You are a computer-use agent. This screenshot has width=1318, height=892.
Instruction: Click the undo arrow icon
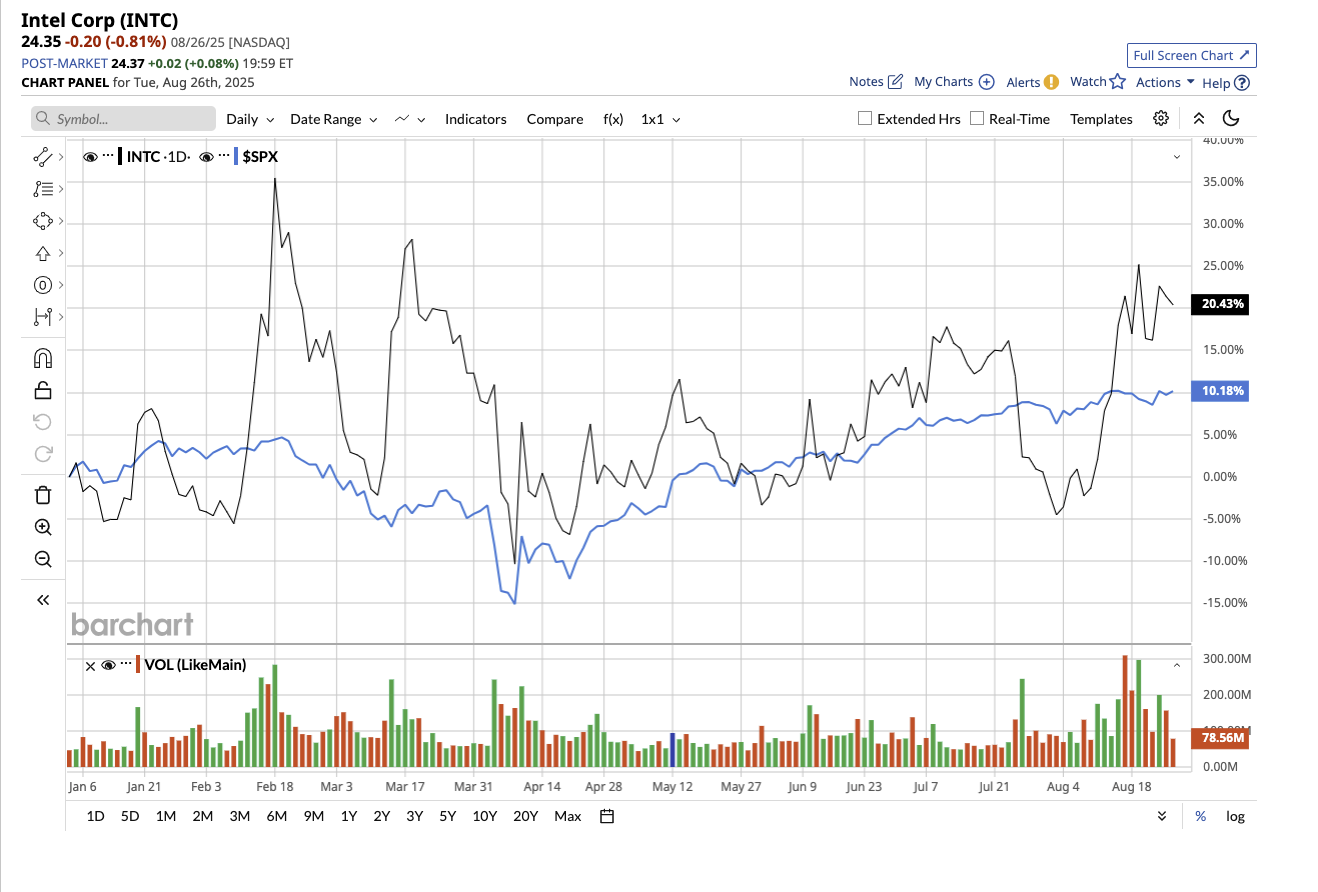[43, 421]
